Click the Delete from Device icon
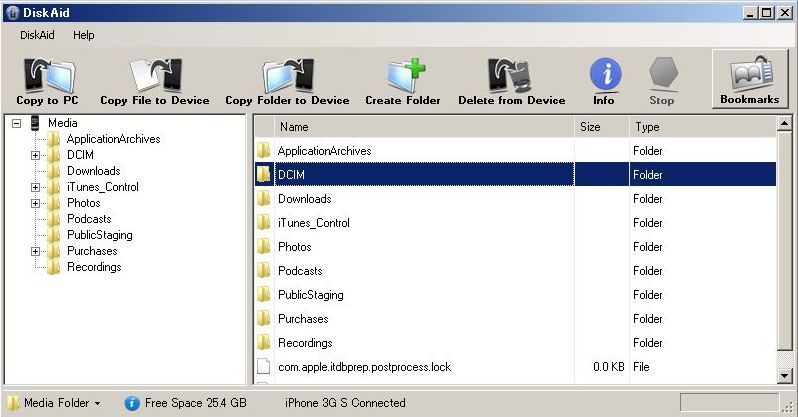798x417 pixels. tap(511, 75)
